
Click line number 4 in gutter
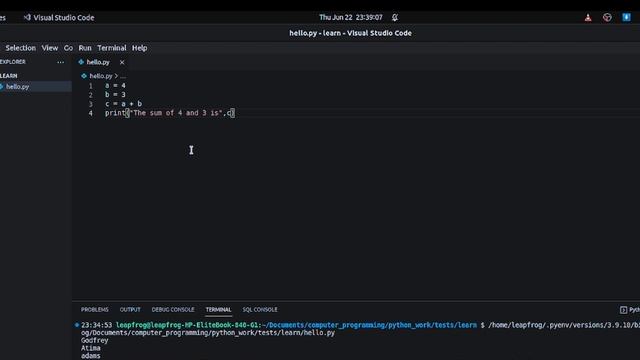tap(91, 113)
